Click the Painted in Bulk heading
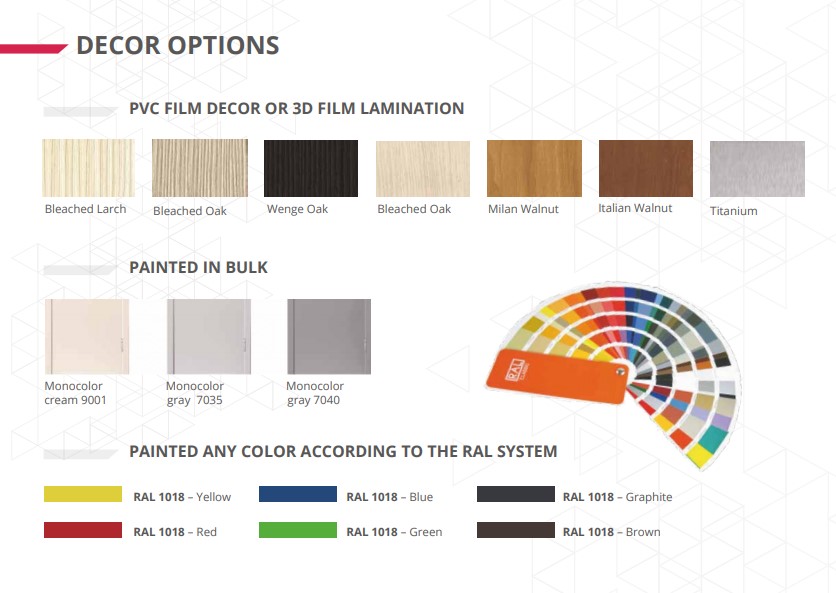 point(198,267)
